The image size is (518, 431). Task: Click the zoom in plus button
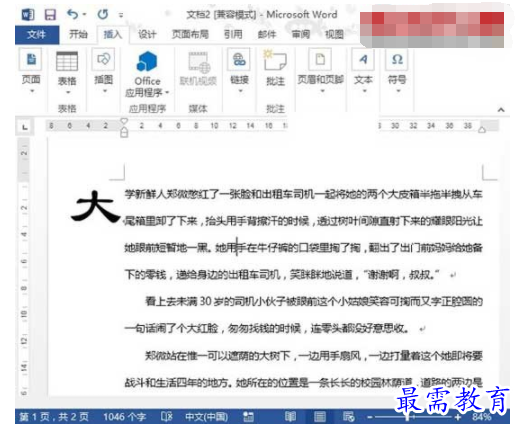coord(458,417)
